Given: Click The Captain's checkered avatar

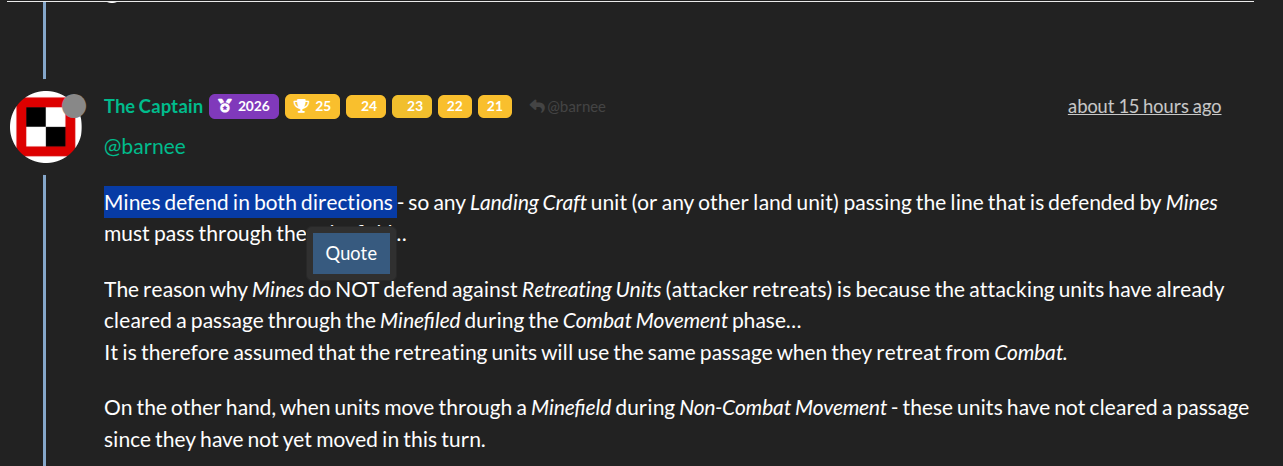Looking at the screenshot, I should pos(45,127).
